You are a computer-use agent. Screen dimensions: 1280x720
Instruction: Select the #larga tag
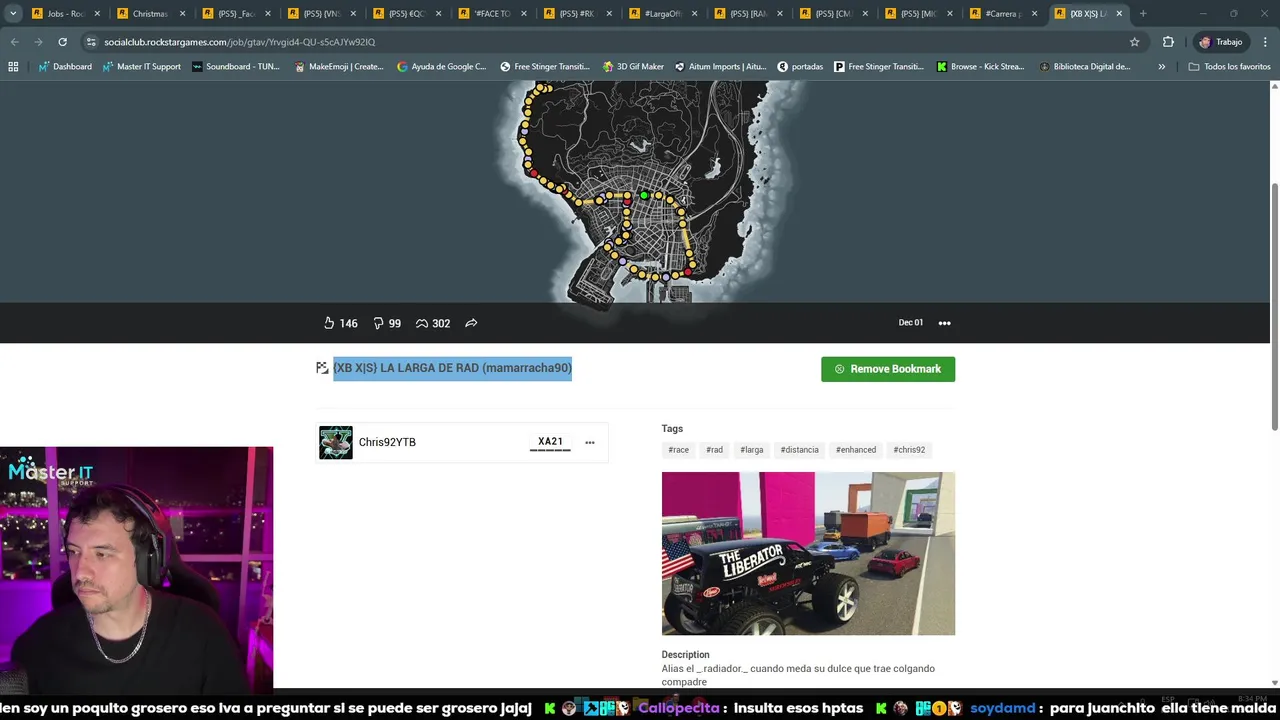(x=752, y=450)
